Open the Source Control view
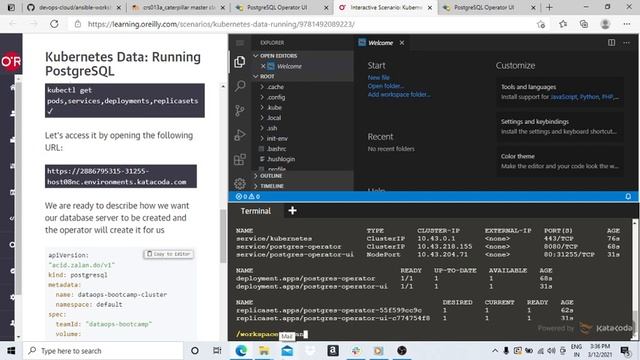The height and width of the screenshot is (360, 640). [240, 111]
